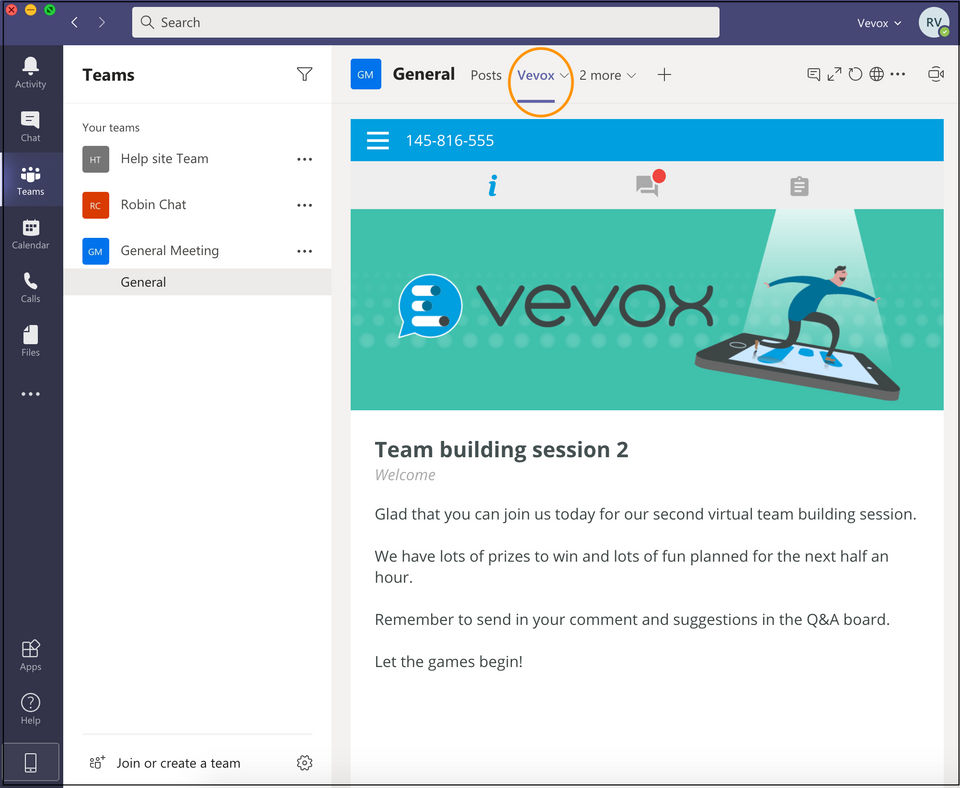The image size is (960, 788).
Task: Open more options for Robin Chat
Action: pos(304,205)
